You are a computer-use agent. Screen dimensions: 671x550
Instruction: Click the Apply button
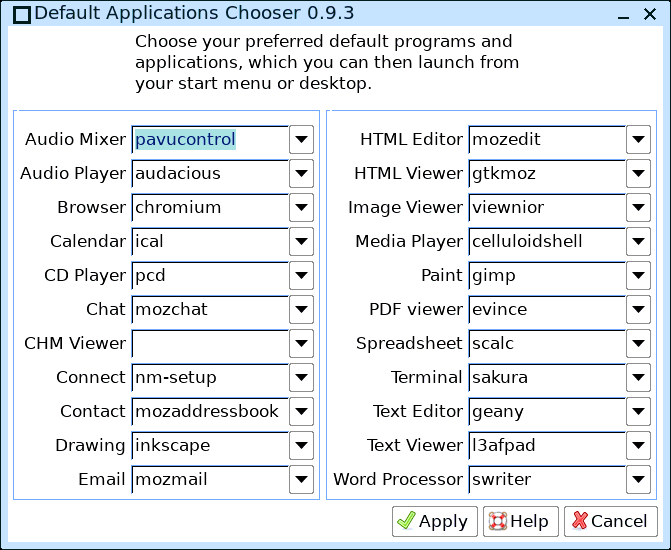(435, 521)
